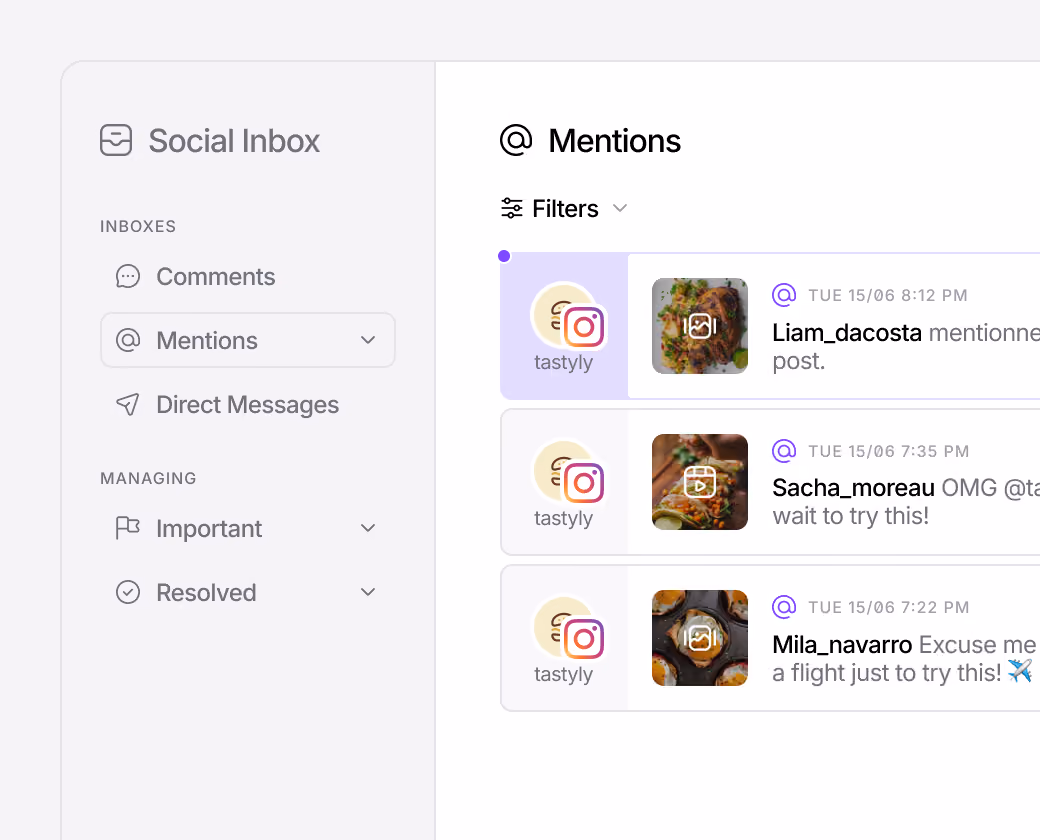Click tastyly label on Liam_dacosta card
This screenshot has height=840, width=1040.
(x=563, y=362)
